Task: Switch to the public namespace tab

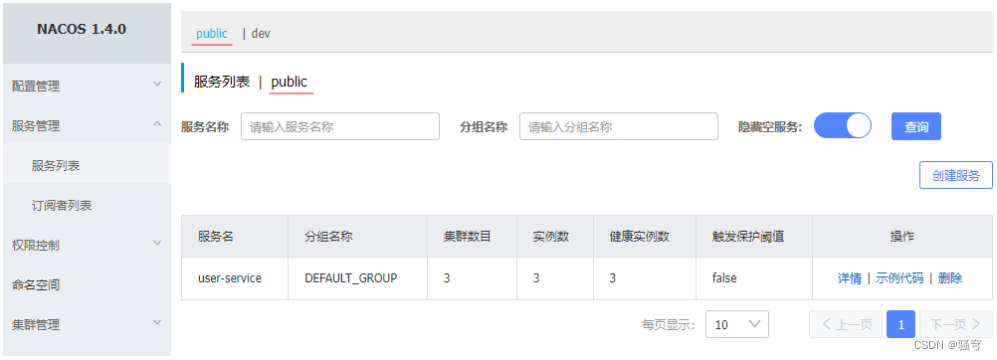Action: (212, 34)
